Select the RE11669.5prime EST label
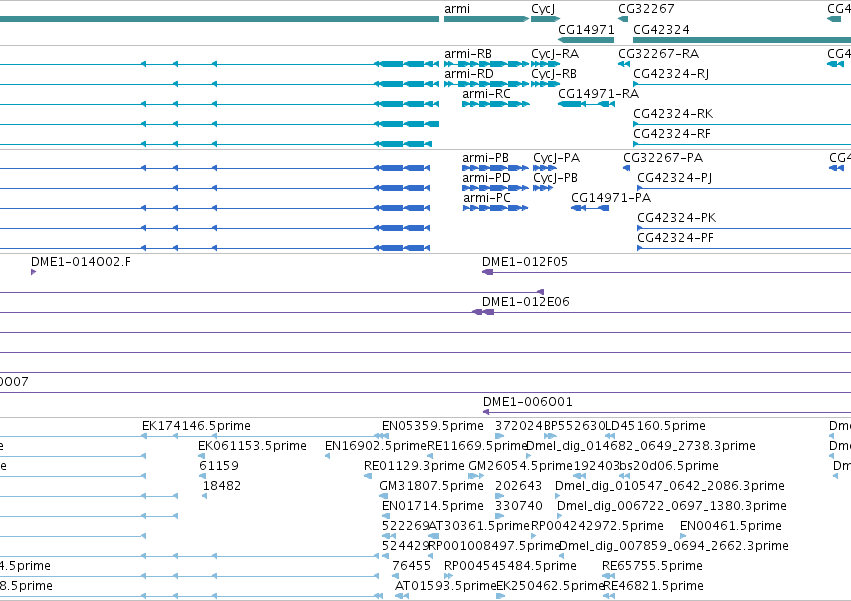Viewport: 851px width, 601px height. pyautogui.click(x=477, y=446)
